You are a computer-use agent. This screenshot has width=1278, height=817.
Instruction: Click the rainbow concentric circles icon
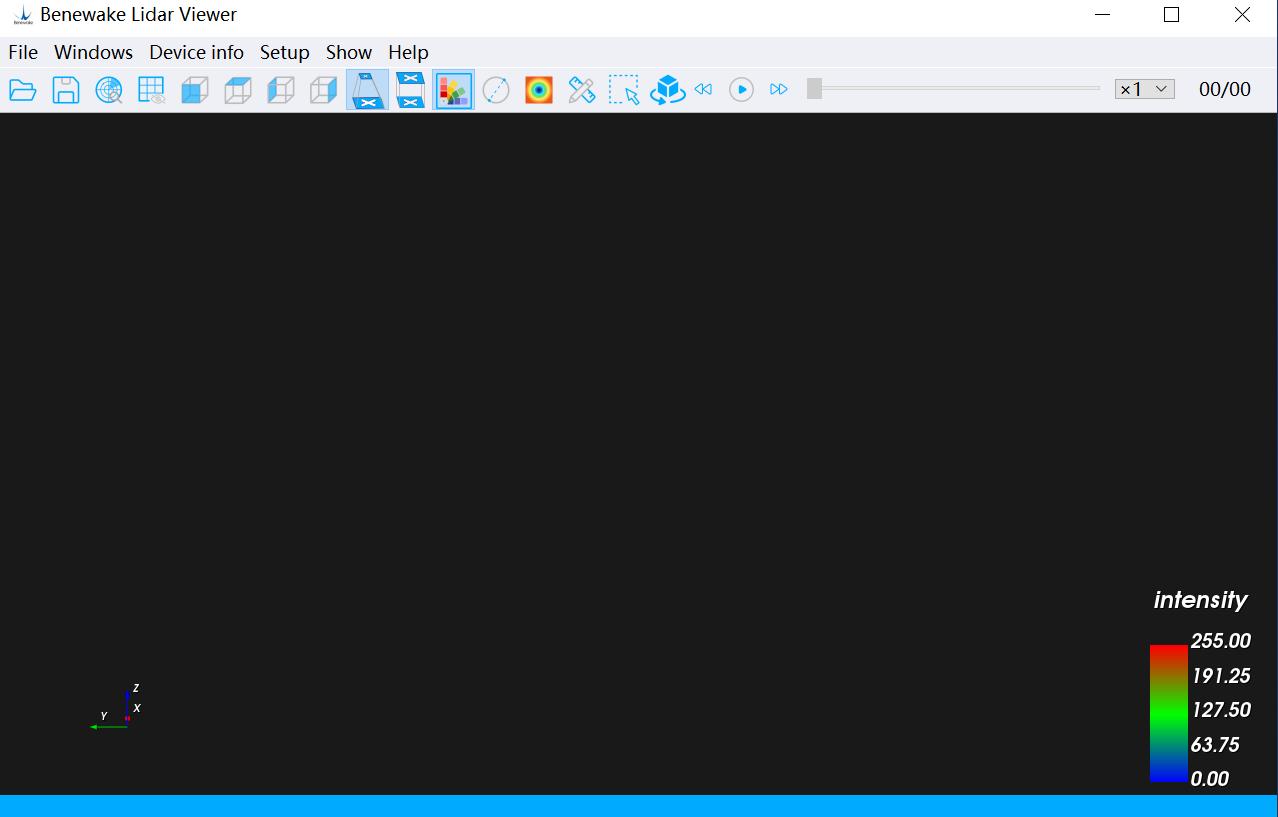click(539, 90)
